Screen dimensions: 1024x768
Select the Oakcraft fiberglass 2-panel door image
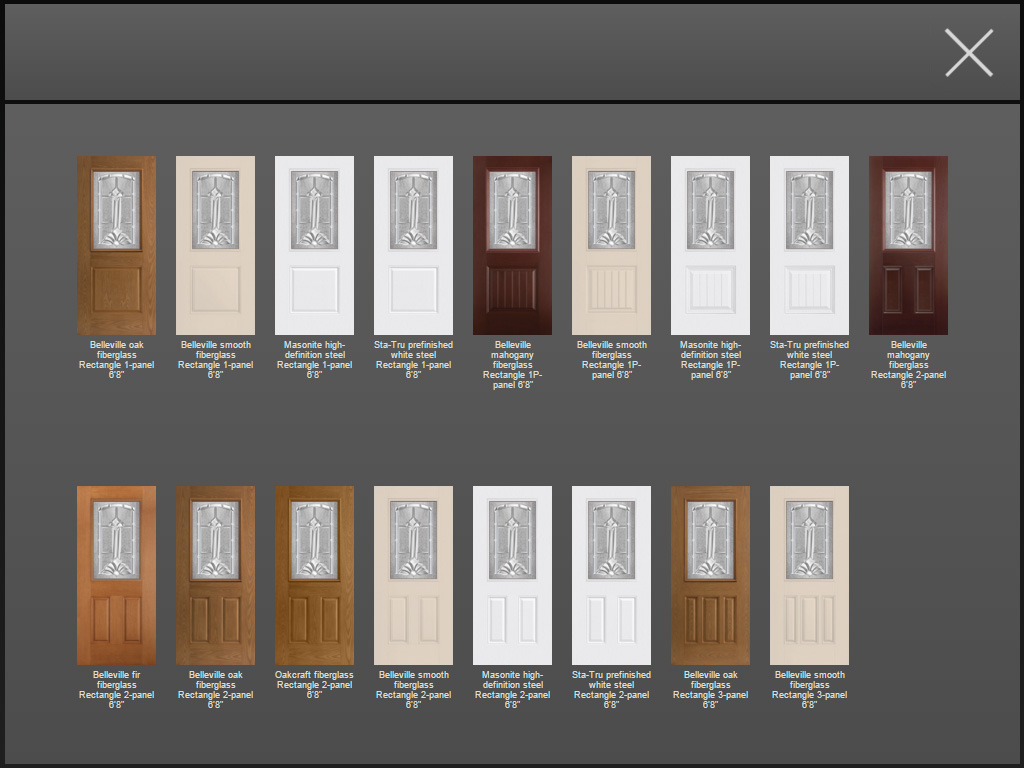click(314, 575)
